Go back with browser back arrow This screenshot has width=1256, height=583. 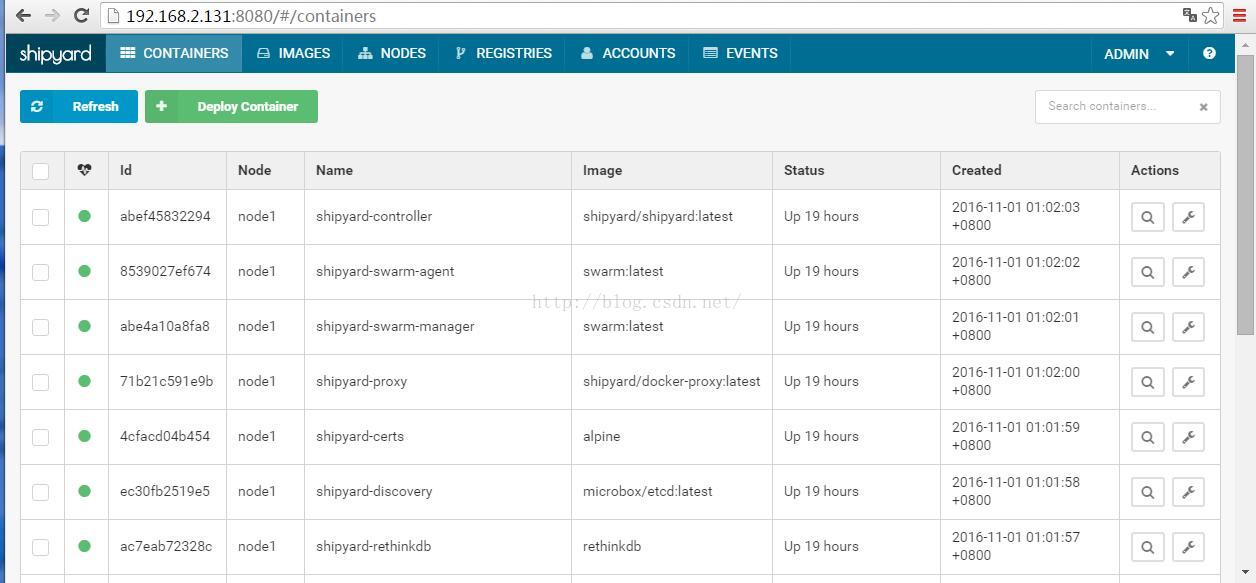click(23, 15)
